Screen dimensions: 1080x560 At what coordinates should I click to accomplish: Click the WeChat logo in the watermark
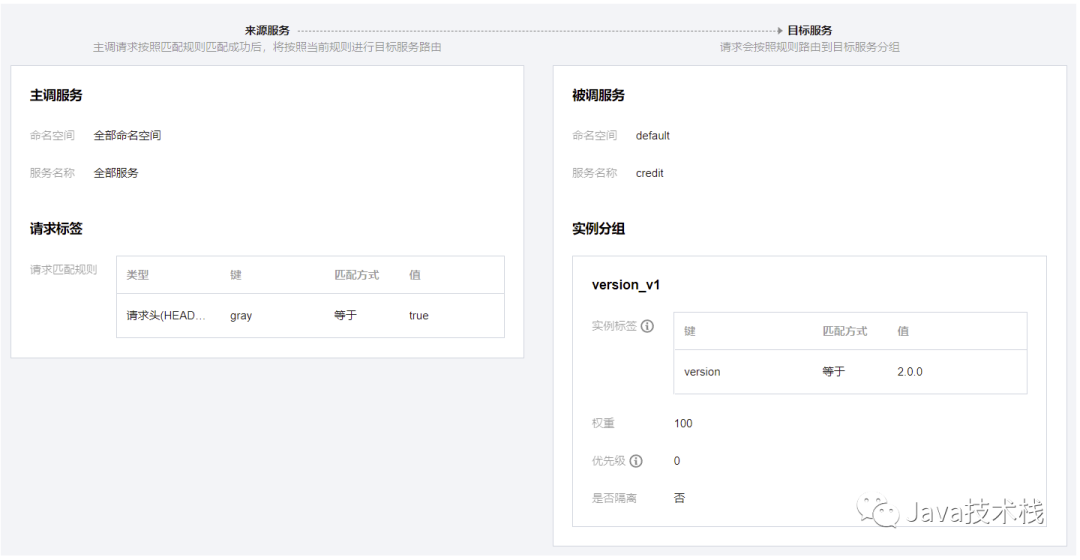(x=884, y=513)
